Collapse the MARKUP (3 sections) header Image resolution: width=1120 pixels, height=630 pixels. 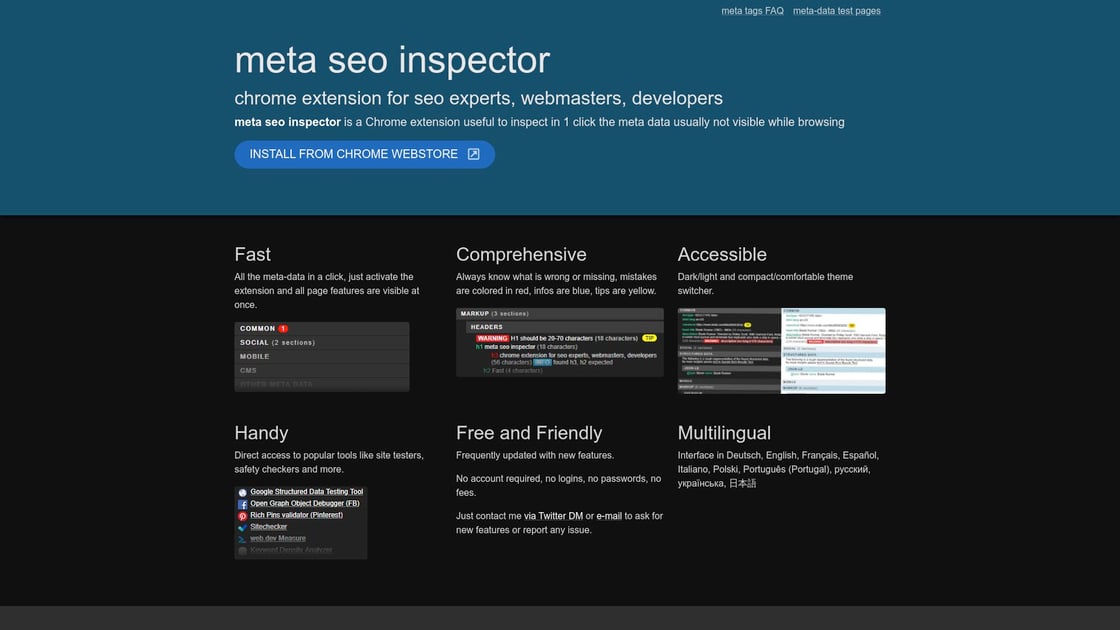(x=494, y=314)
